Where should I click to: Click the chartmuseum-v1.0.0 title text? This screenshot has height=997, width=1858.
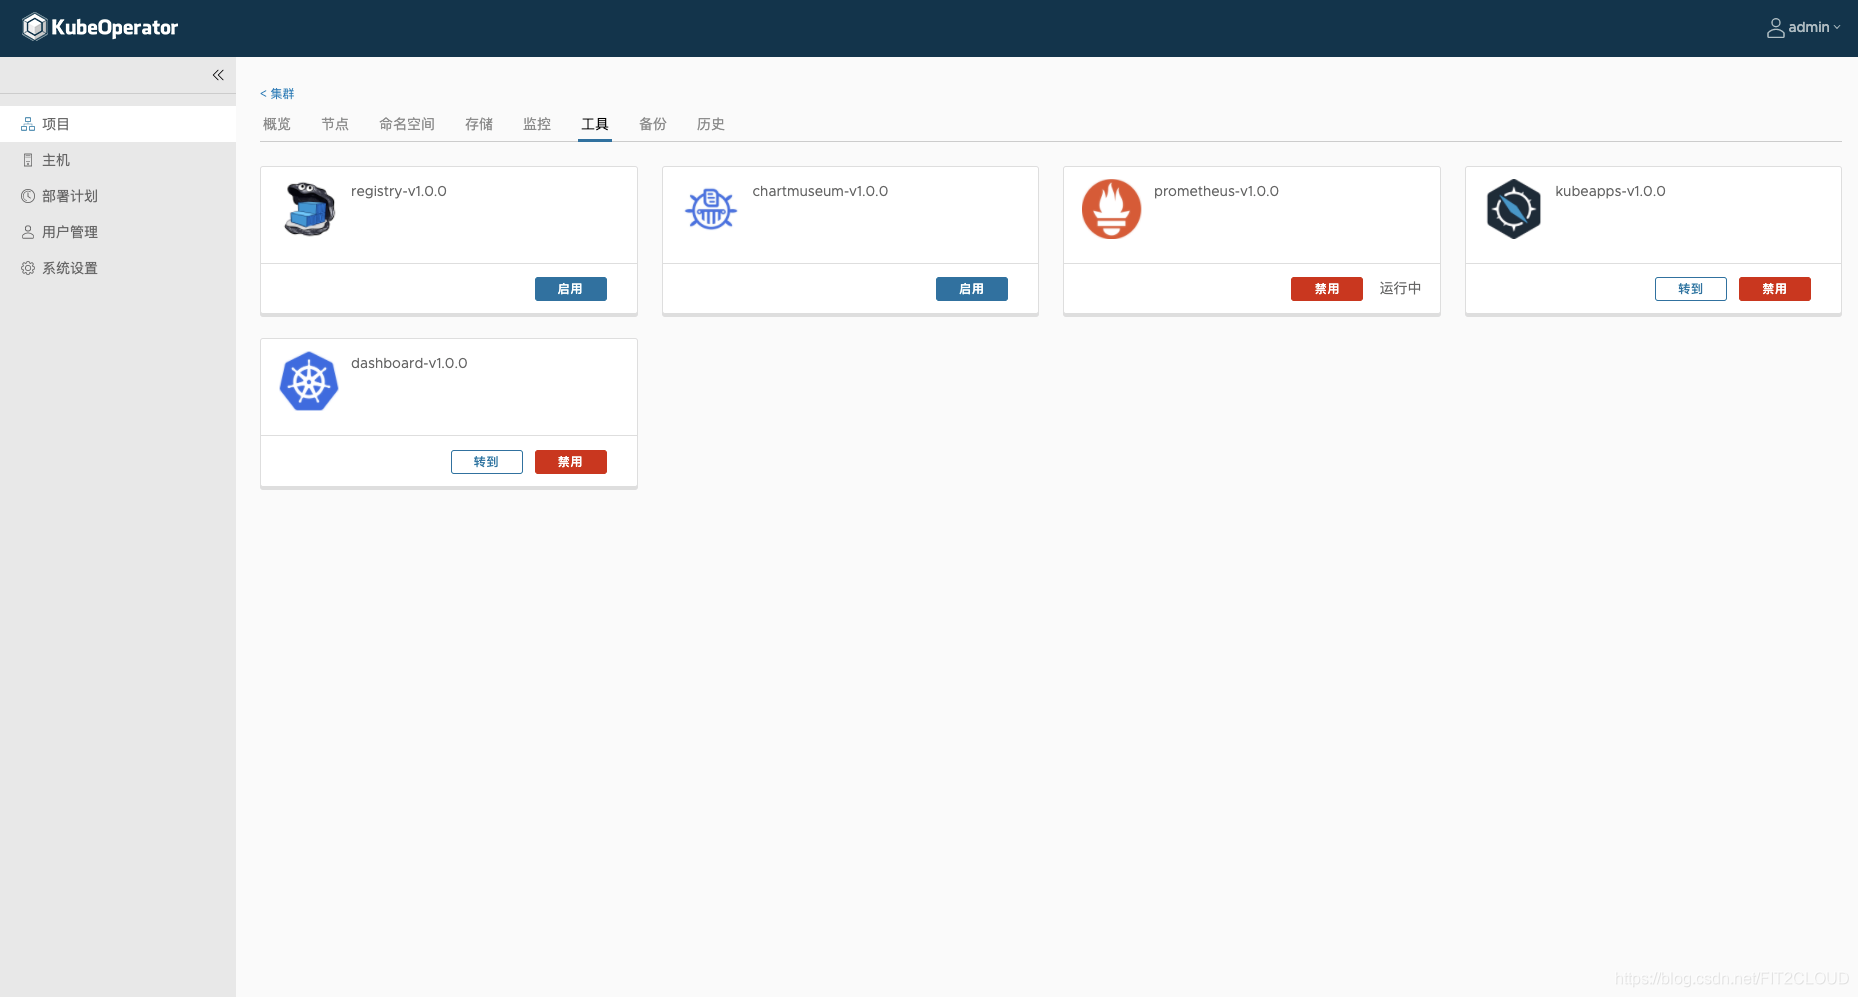coord(820,191)
